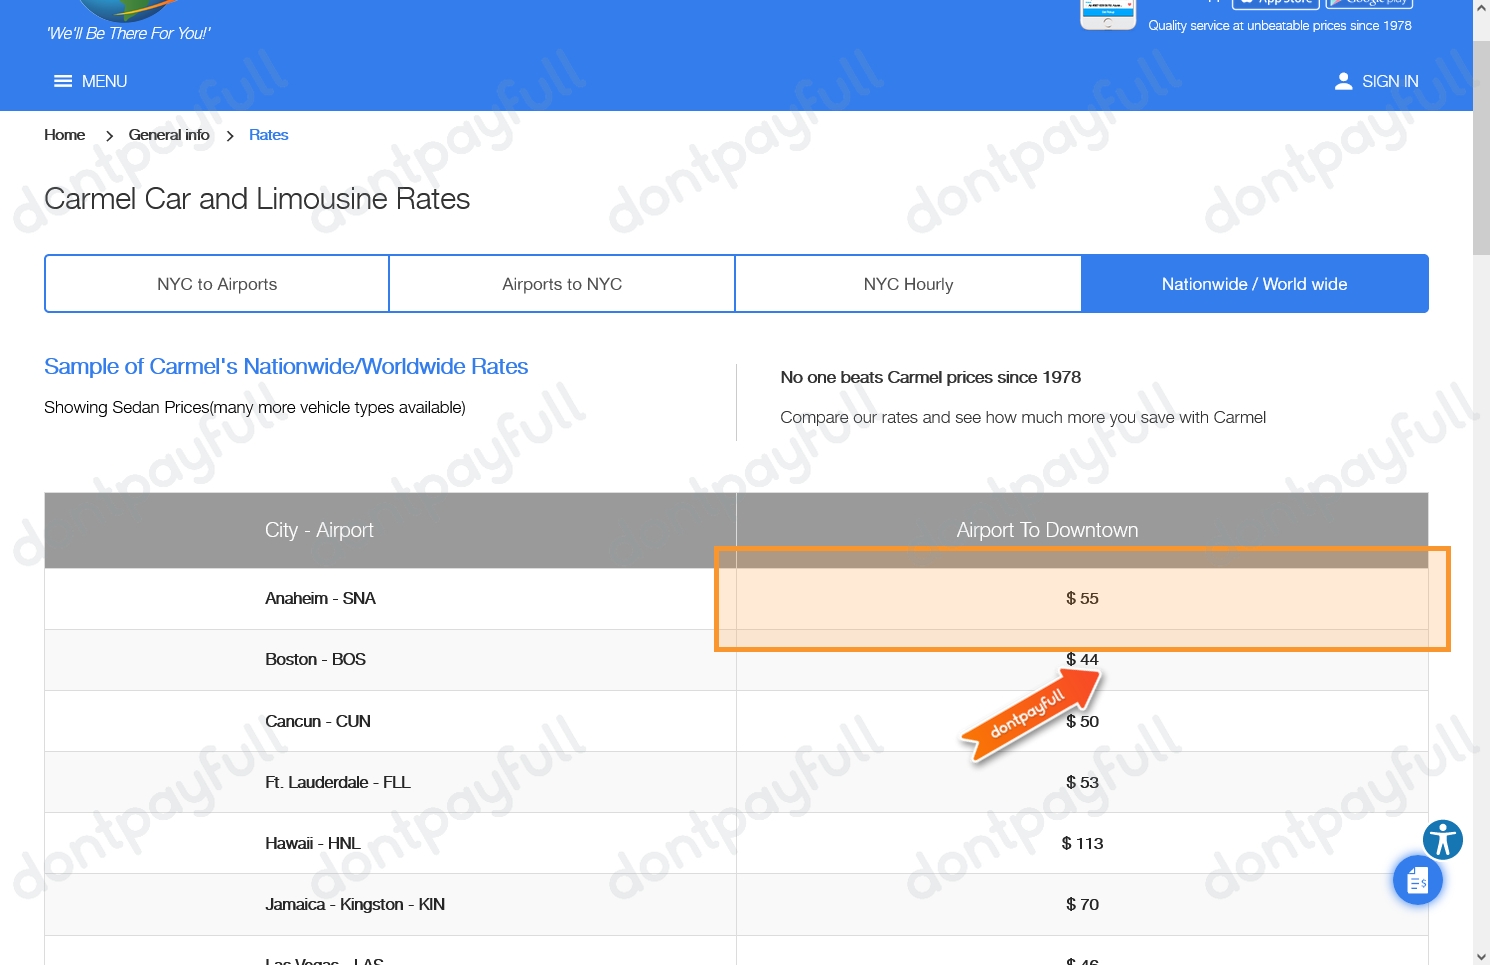The image size is (1490, 965).
Task: Click the orange dontpayfull arrow badge
Action: tap(1030, 715)
